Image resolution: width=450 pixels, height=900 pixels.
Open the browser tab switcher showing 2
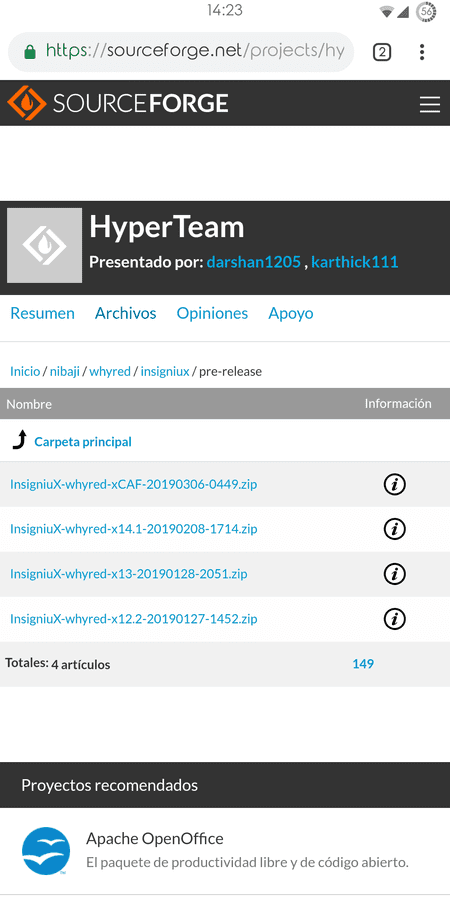pyautogui.click(x=382, y=52)
